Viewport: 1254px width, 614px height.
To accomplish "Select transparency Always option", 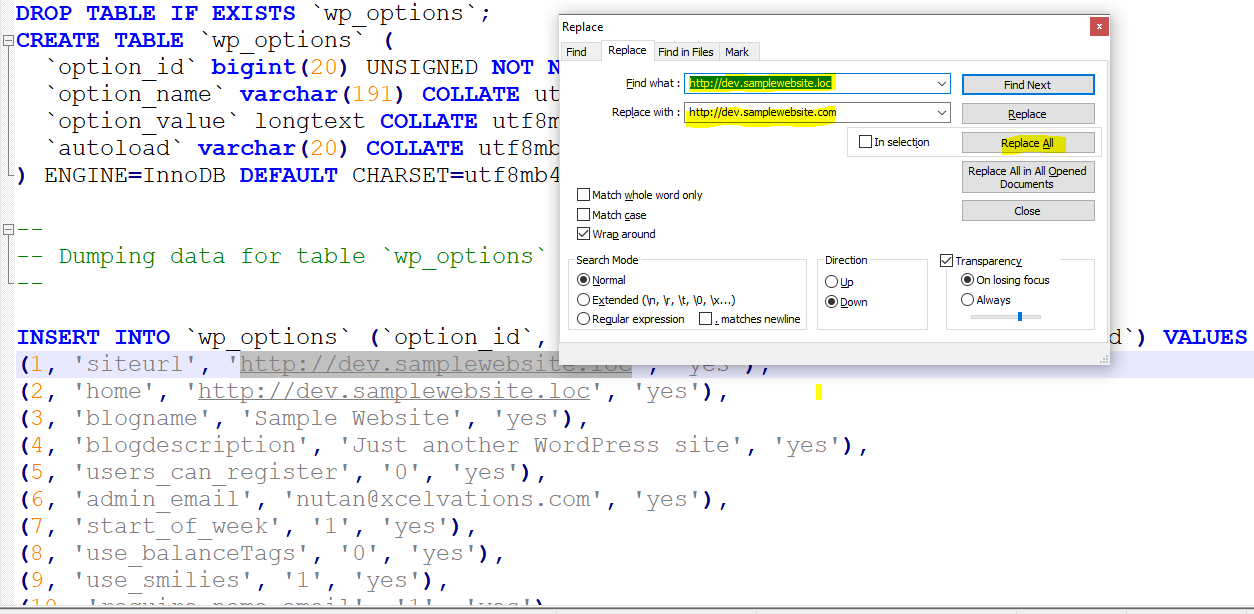I will tap(985, 300).
